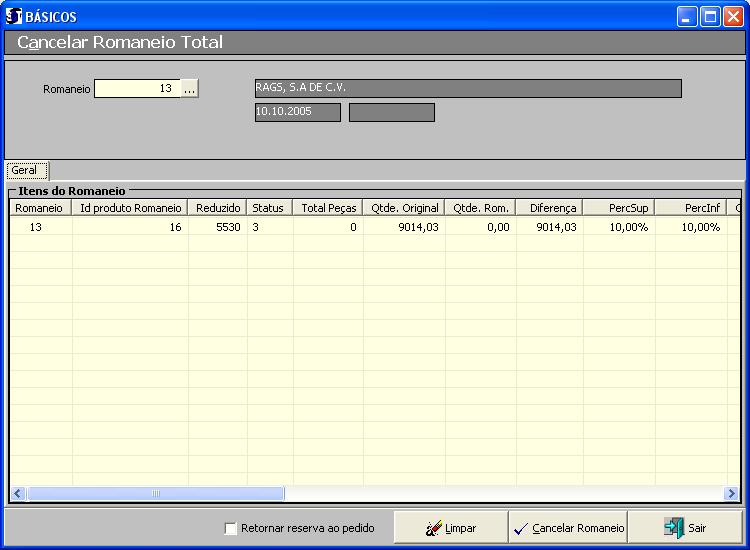Click the horizontal scrollbar thumb
750x550 pixels.
click(x=155, y=494)
